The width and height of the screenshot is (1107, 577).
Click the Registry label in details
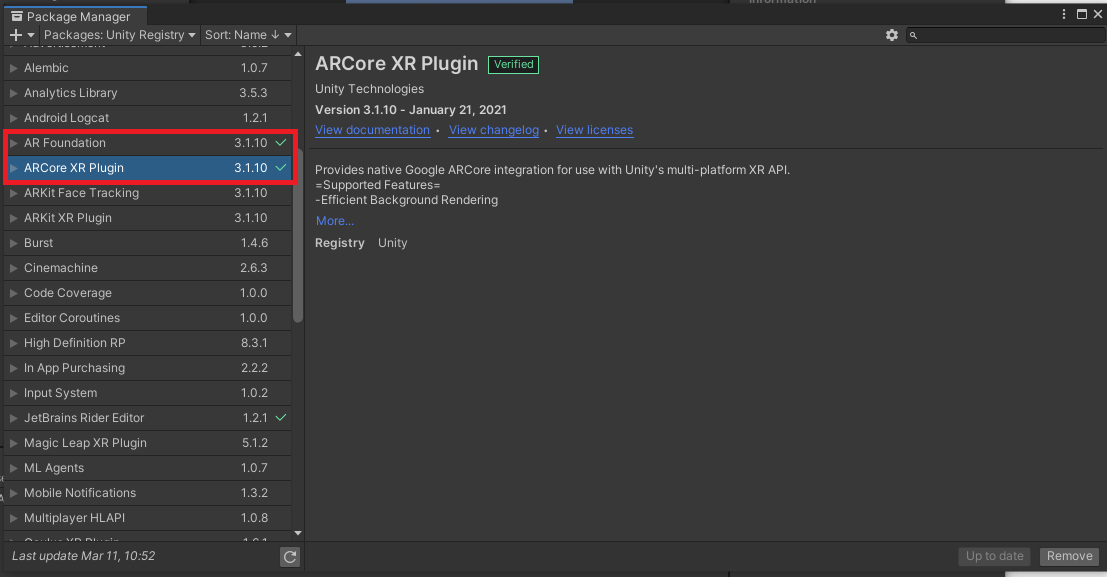coord(340,243)
